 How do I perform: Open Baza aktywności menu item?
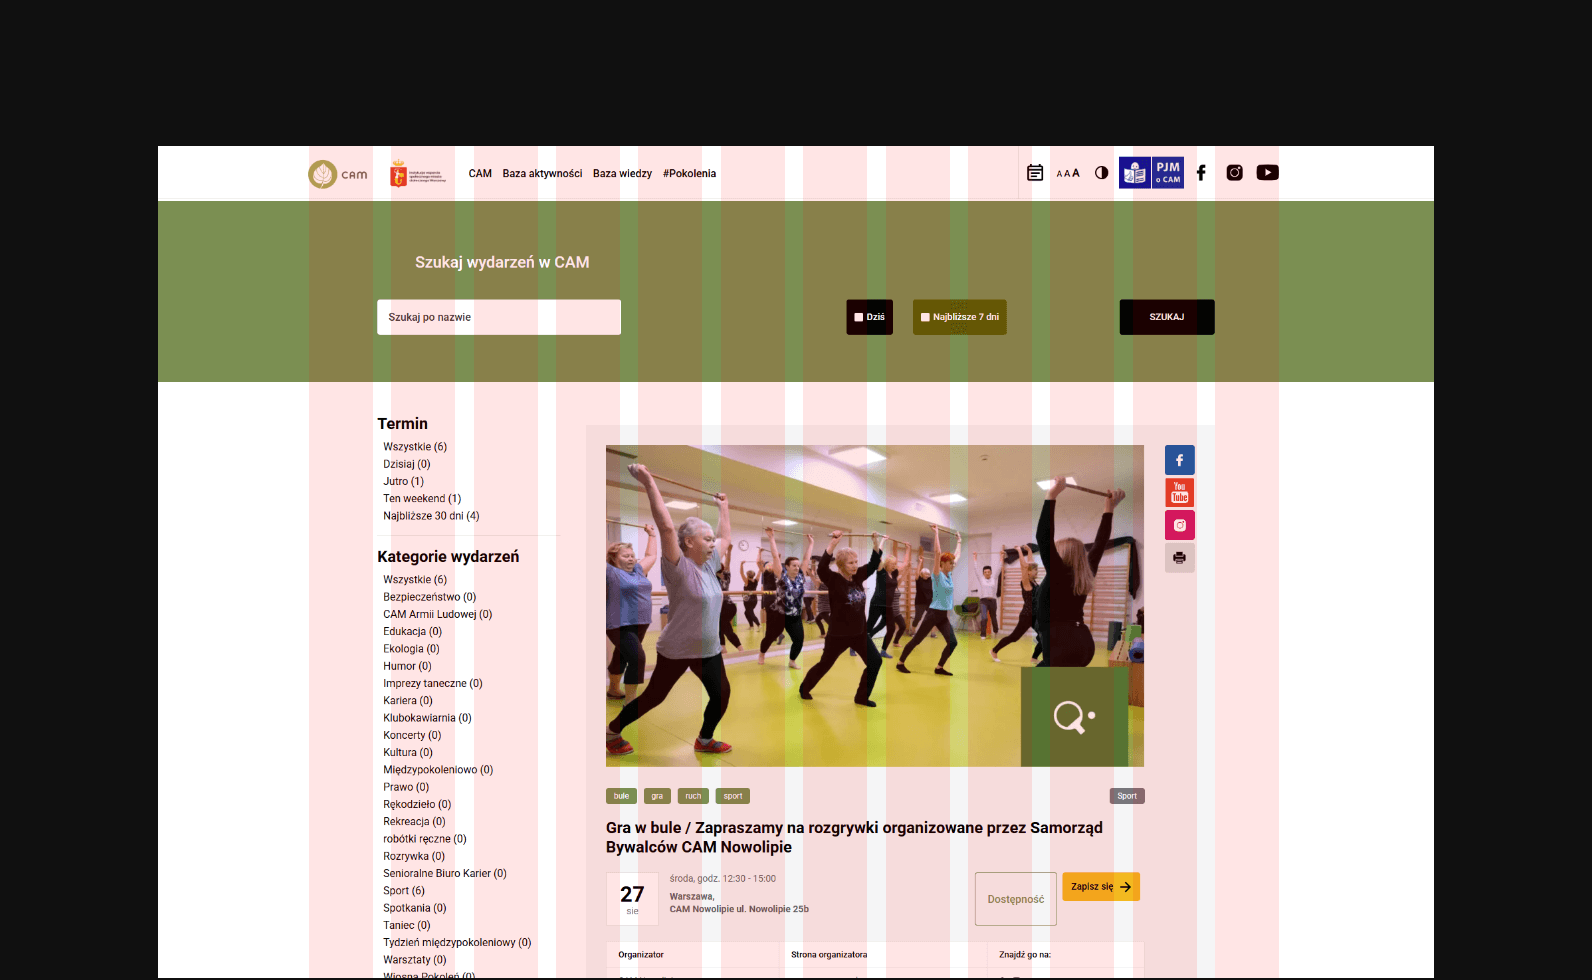point(542,174)
